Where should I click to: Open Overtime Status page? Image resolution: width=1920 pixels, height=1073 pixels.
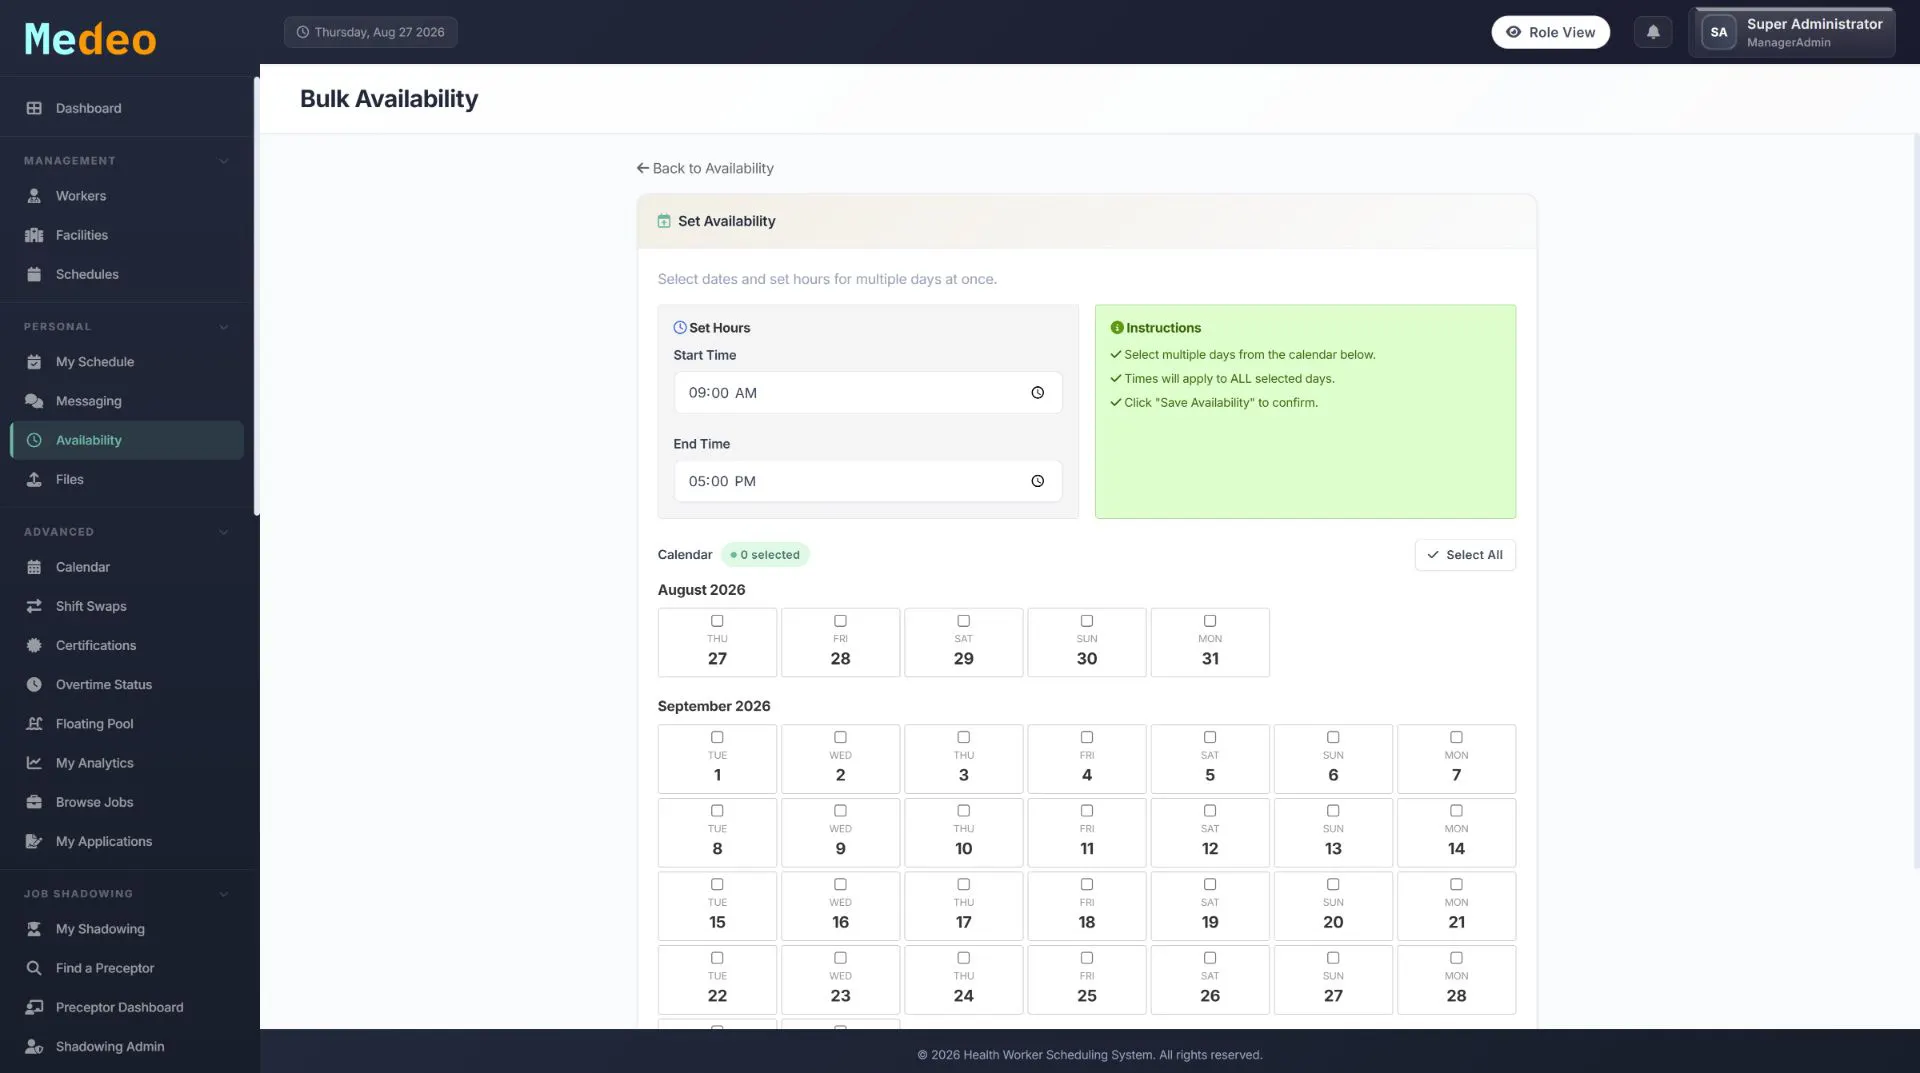(x=127, y=684)
